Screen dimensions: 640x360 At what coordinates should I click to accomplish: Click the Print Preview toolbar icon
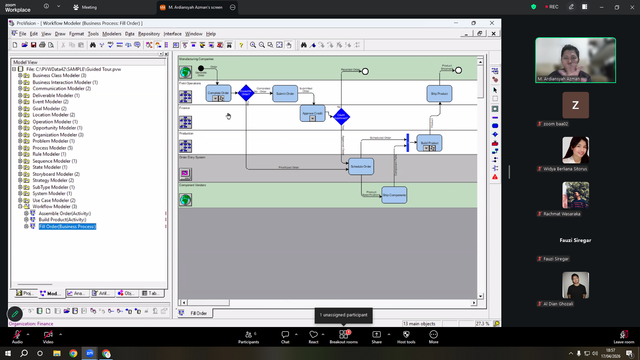(x=51, y=45)
